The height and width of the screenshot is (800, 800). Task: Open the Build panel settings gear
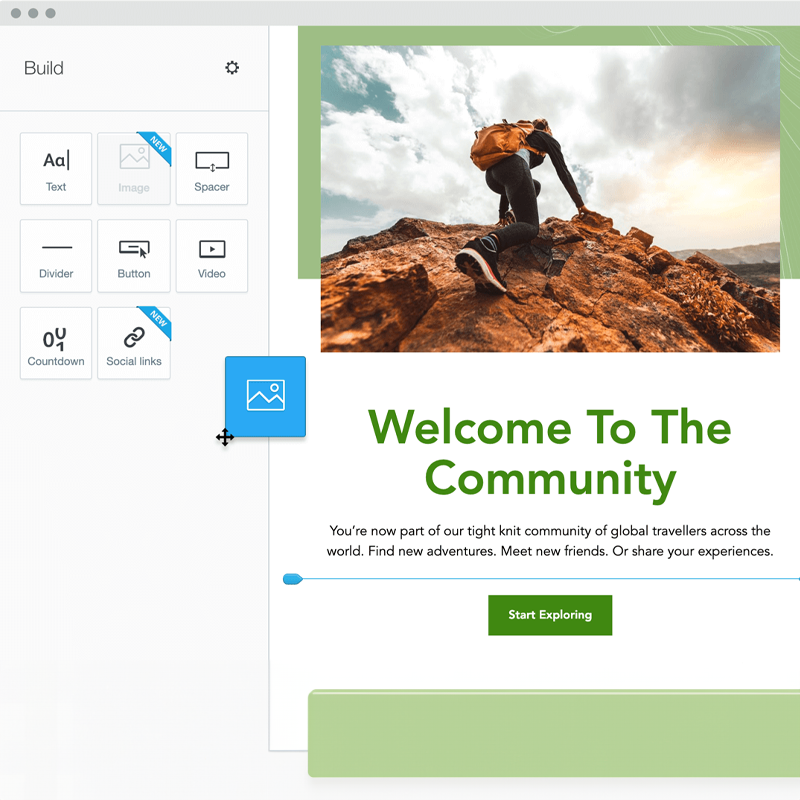tap(232, 68)
